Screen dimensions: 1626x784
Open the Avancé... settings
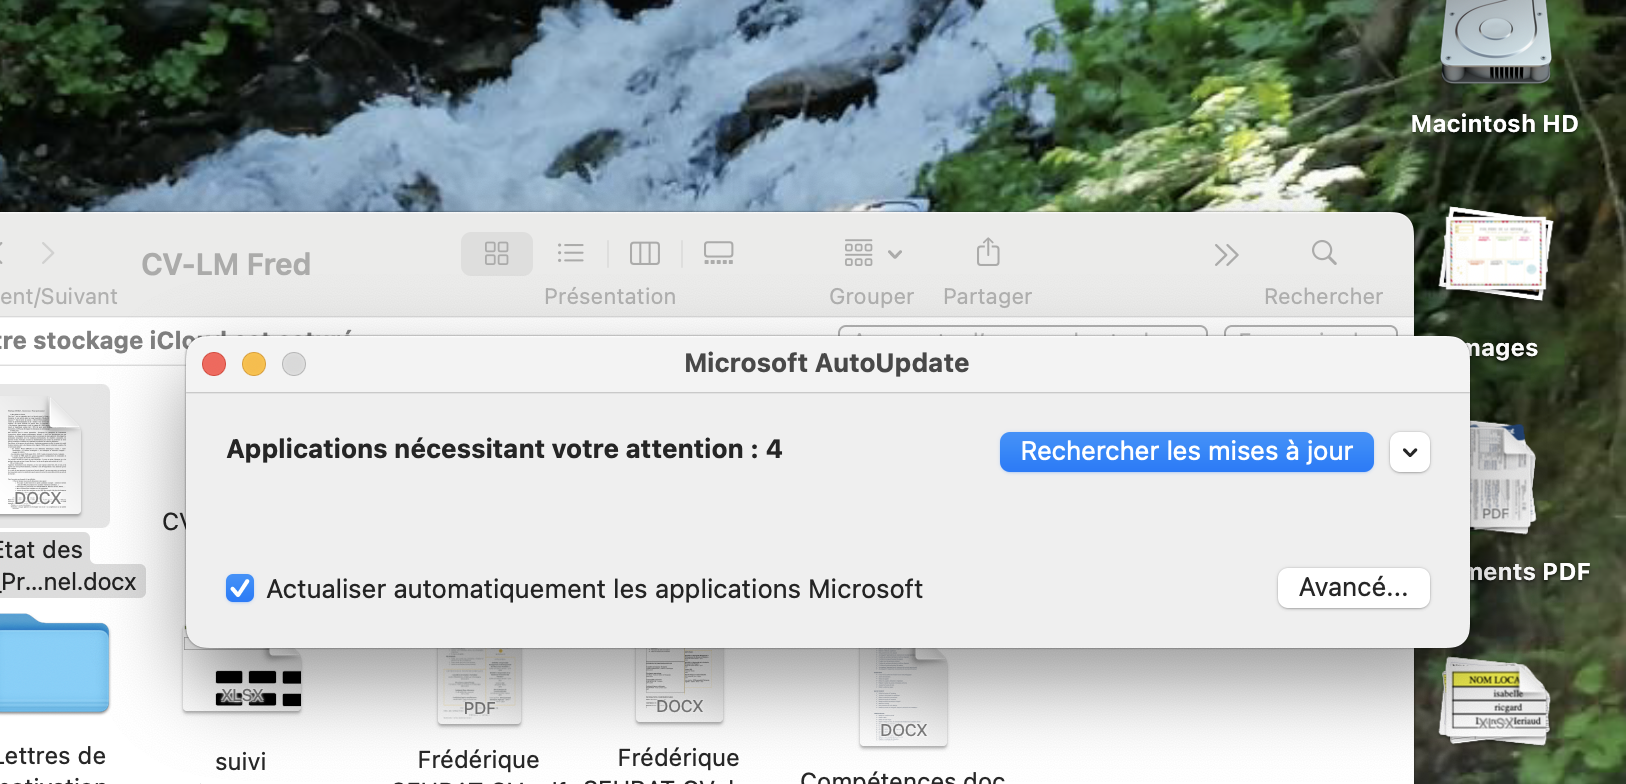coord(1353,588)
